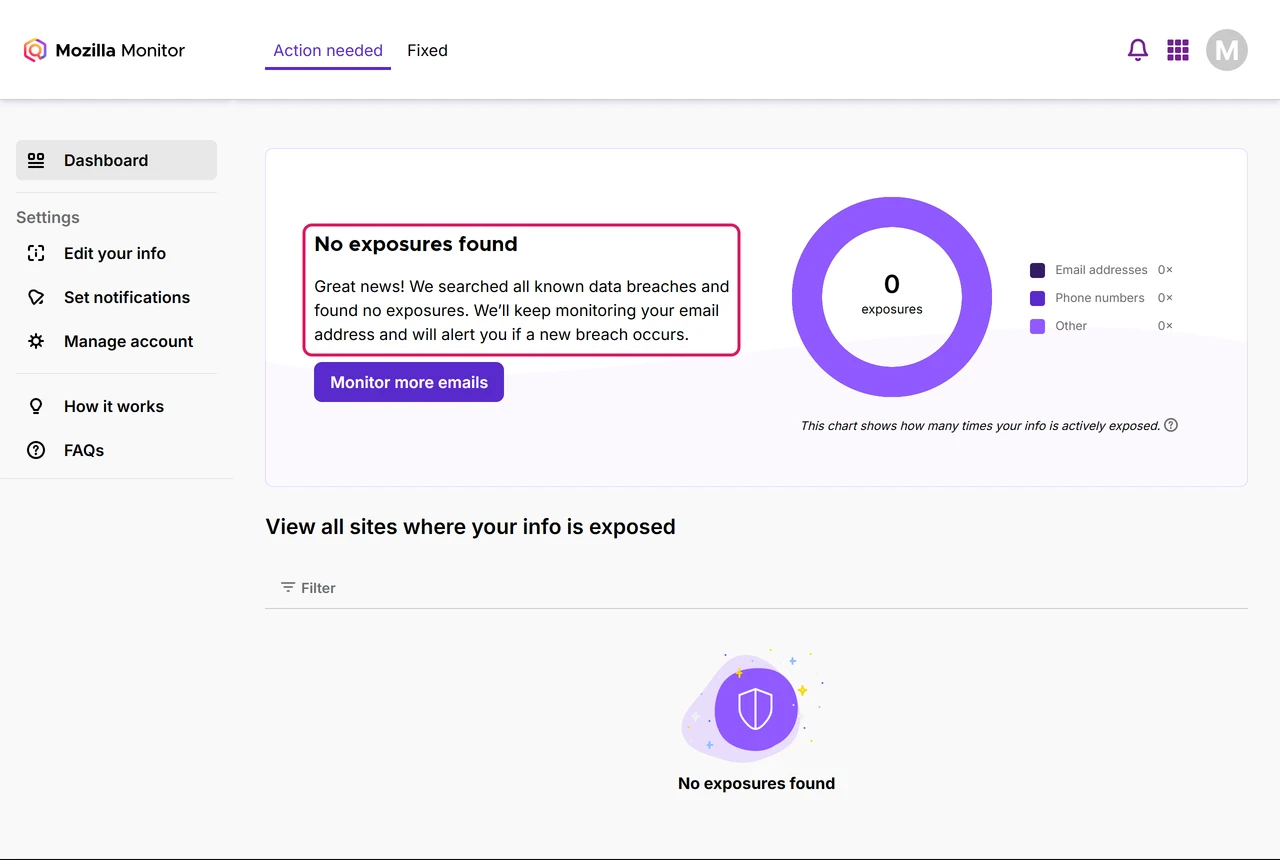The height and width of the screenshot is (860, 1280).
Task: Open the notifications bell
Action: 1138,50
